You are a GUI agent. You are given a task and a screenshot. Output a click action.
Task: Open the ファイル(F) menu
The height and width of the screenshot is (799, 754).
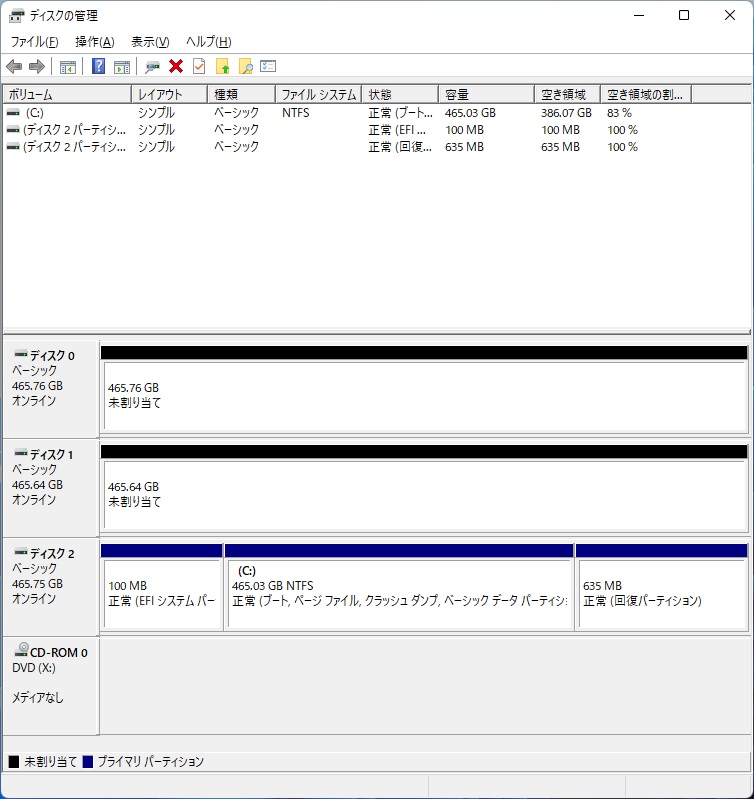click(34, 42)
